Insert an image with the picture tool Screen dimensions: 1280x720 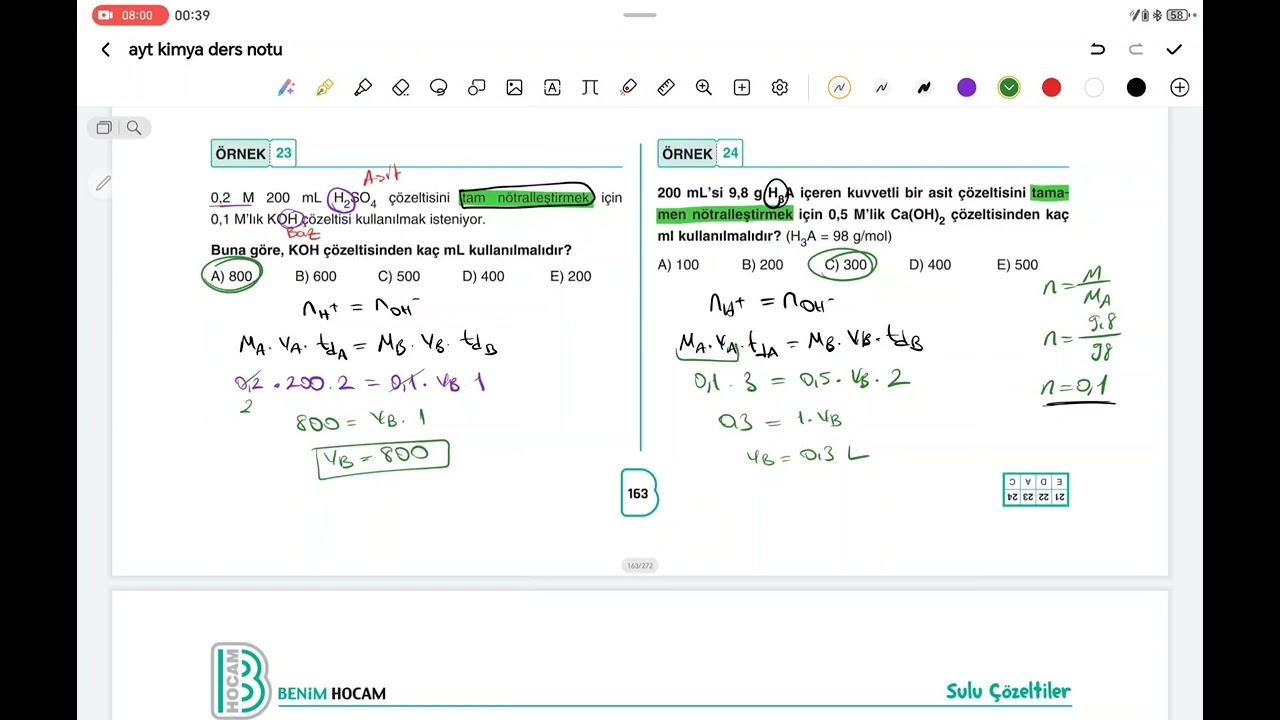tap(514, 88)
